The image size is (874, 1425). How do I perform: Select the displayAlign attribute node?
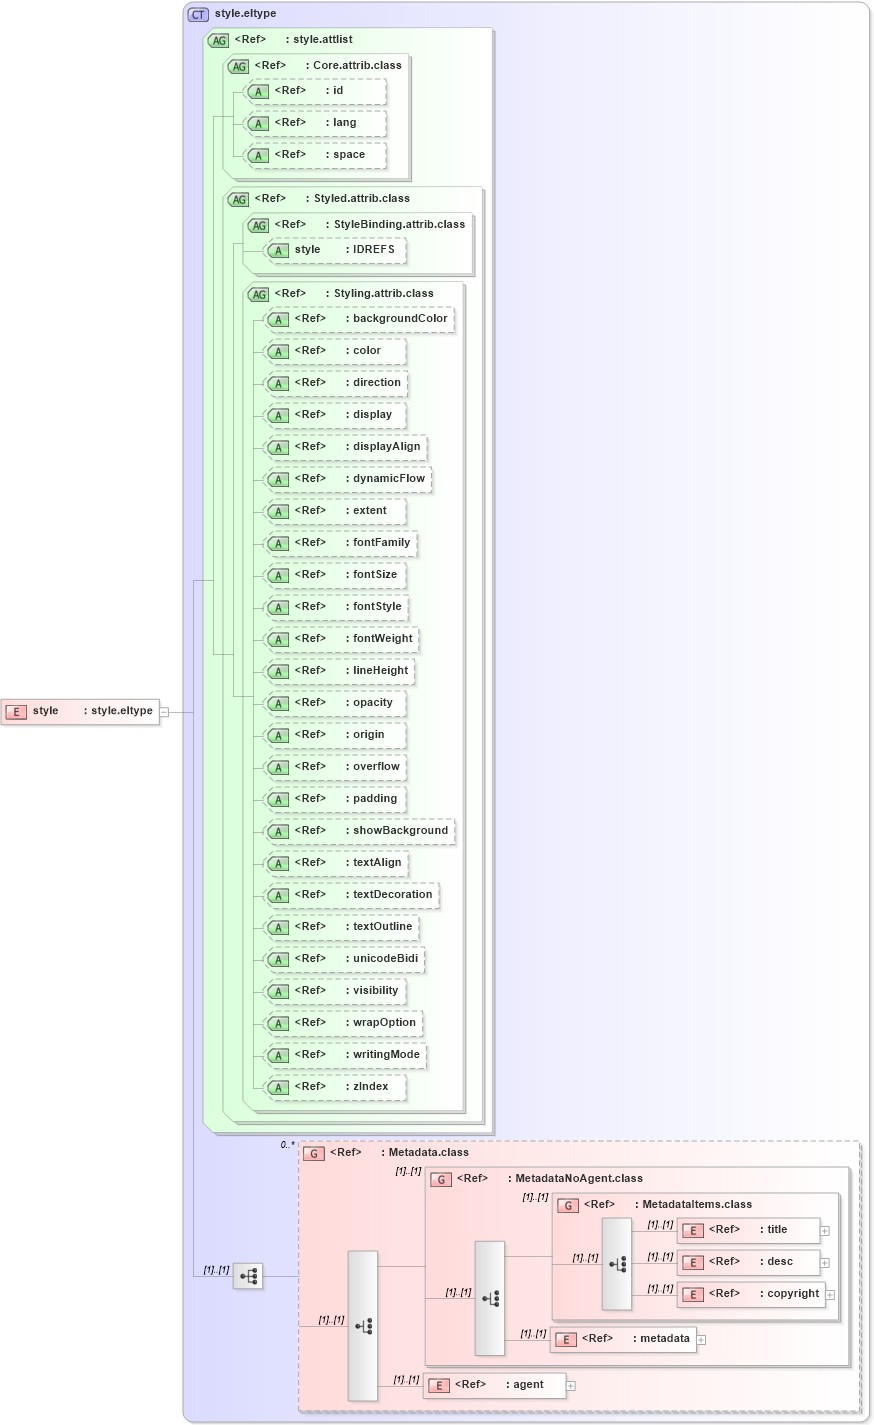click(346, 447)
